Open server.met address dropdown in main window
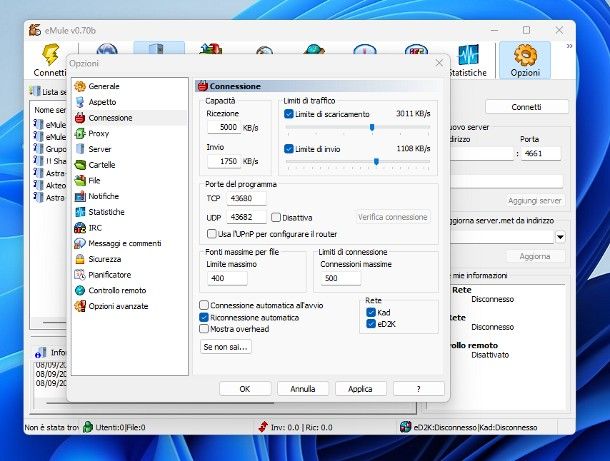Image resolution: width=610 pixels, height=461 pixels. pos(560,237)
